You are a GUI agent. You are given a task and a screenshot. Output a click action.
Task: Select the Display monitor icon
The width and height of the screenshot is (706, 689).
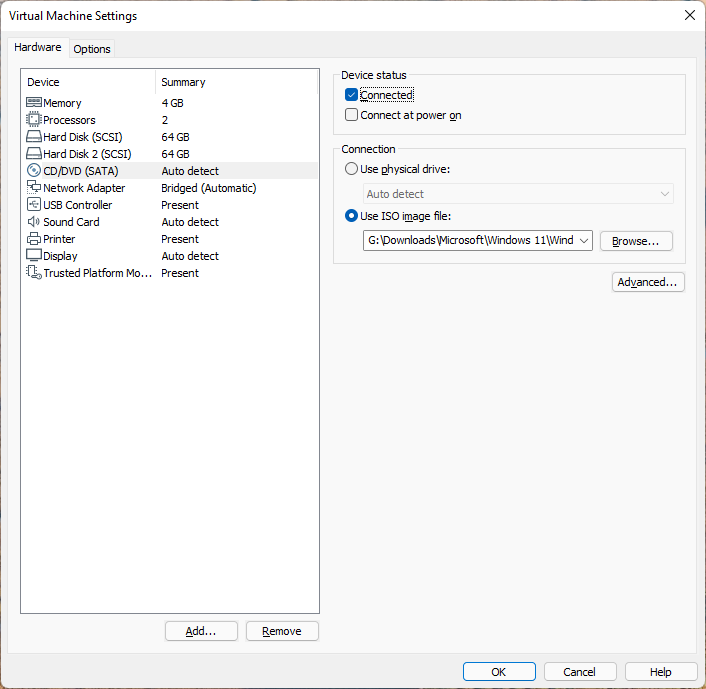coord(34,255)
